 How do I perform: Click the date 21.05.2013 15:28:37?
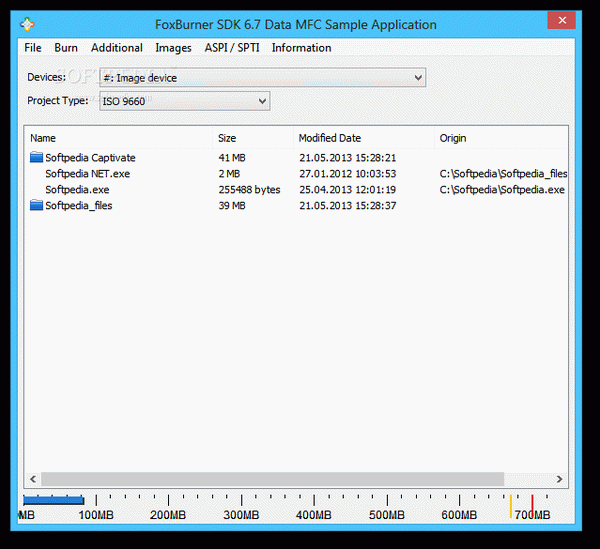(347, 206)
